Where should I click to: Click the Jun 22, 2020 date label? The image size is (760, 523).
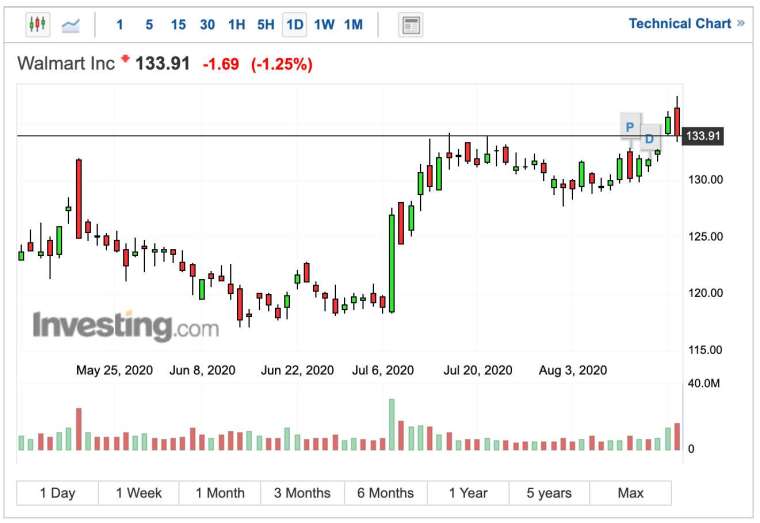point(298,370)
